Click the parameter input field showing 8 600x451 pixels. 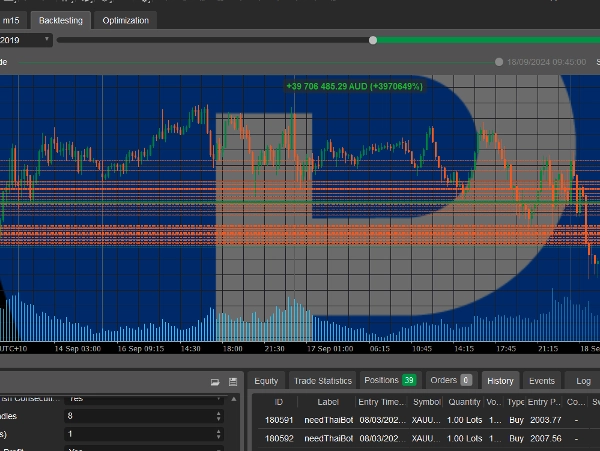(x=140, y=415)
